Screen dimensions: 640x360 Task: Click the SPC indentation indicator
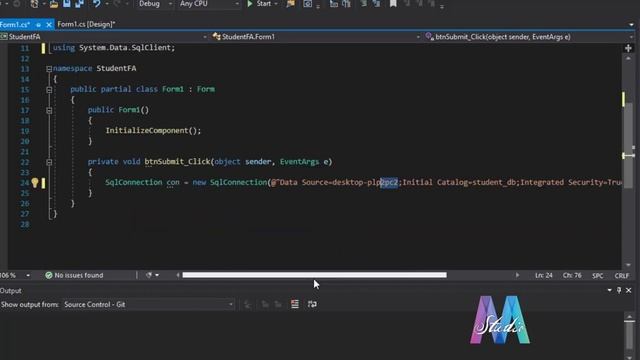pos(598,276)
